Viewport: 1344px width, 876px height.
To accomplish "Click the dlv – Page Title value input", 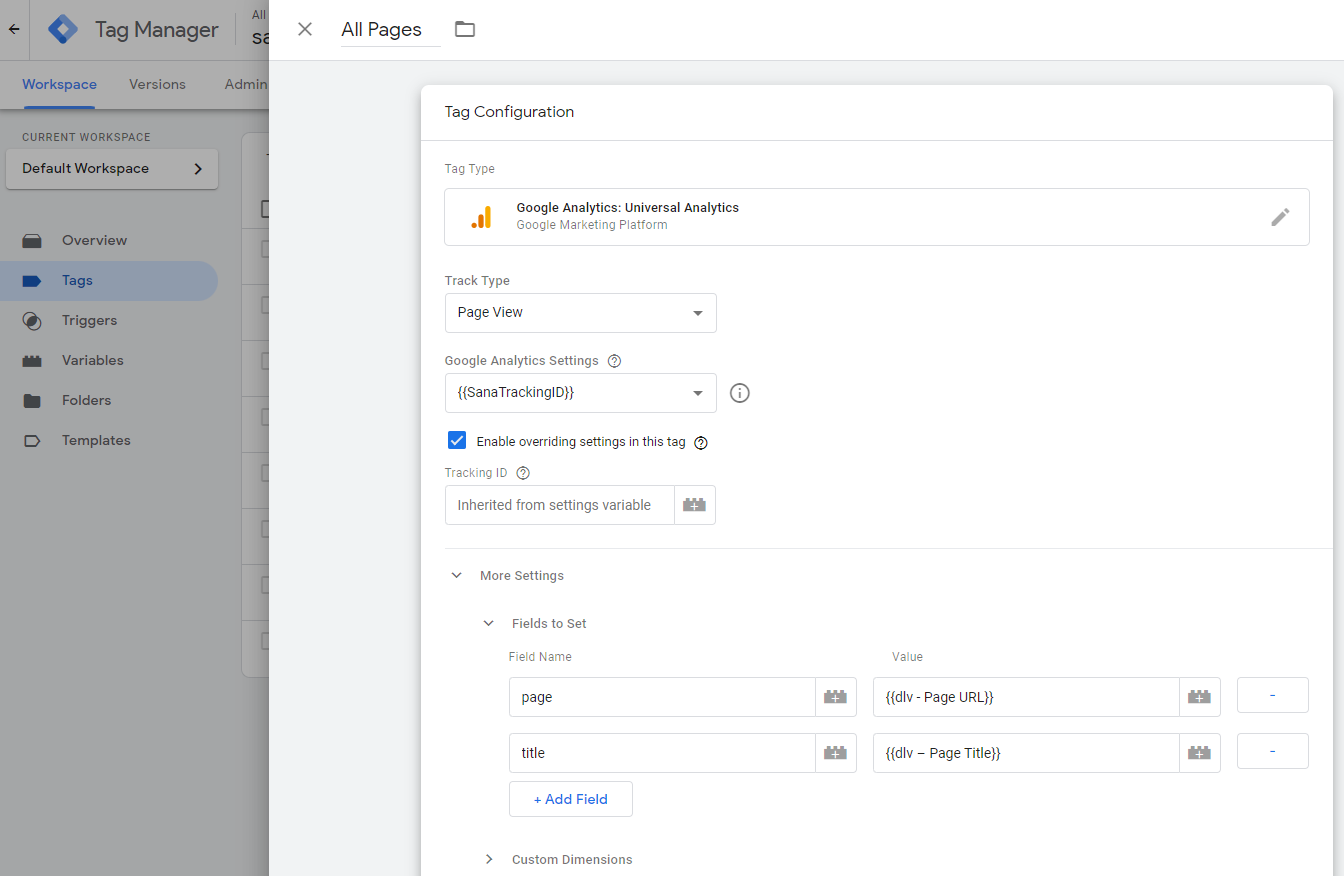I will coord(1026,753).
